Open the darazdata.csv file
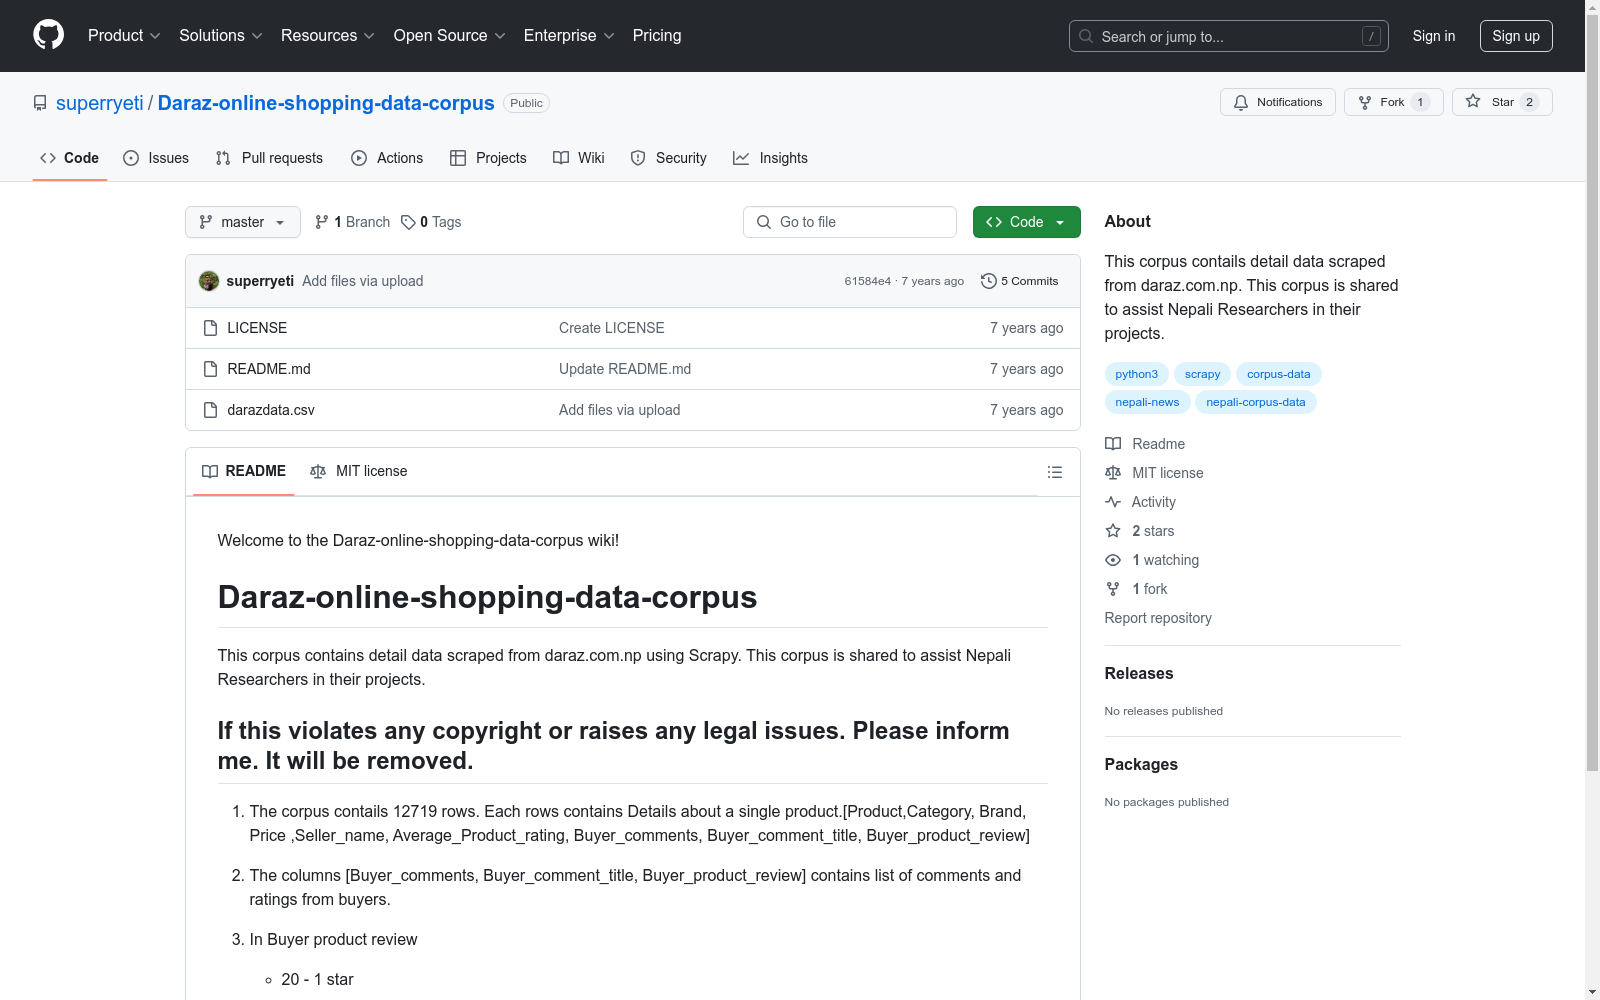Viewport: 1600px width, 1000px height. [271, 410]
